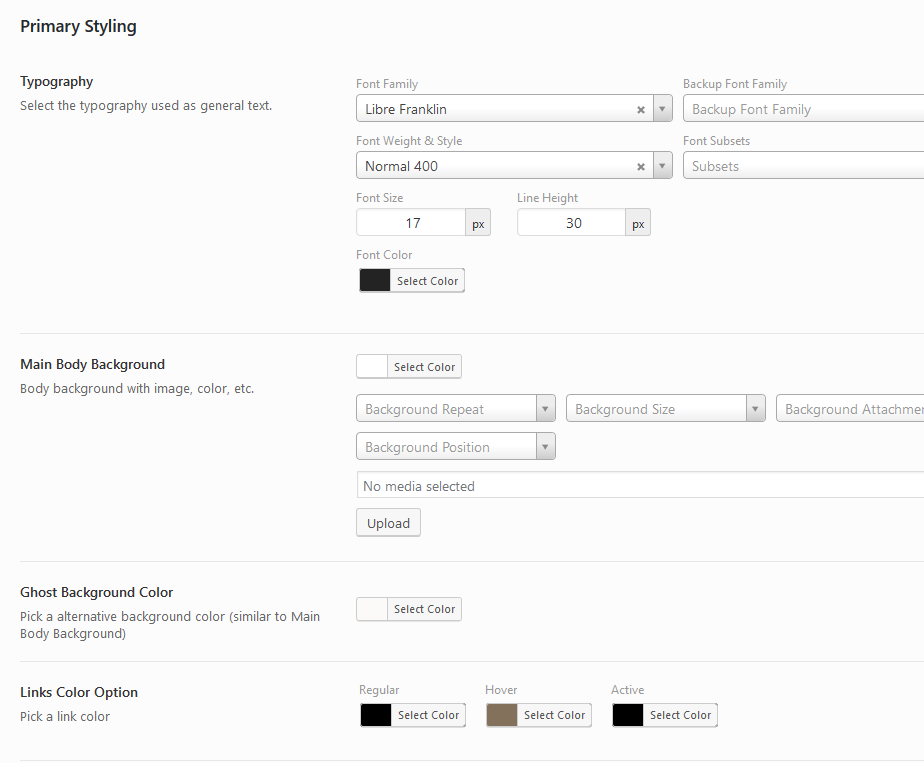Select Color for Ghost Background Color
The width and height of the screenshot is (924, 763).
pyautogui.click(x=424, y=609)
